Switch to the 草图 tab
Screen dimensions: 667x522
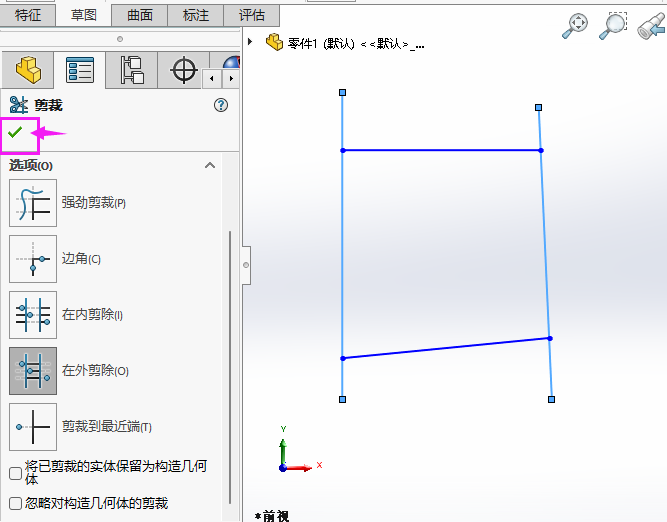[x=83, y=15]
